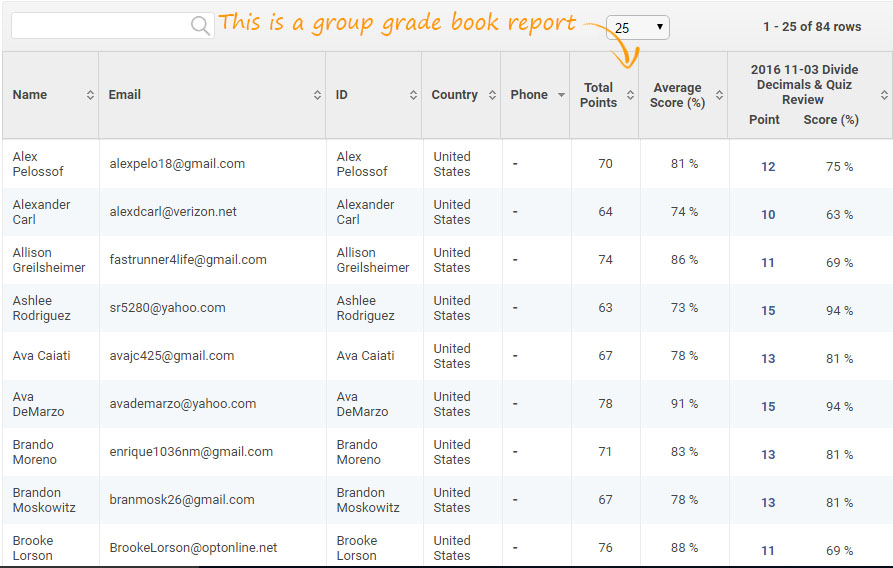The image size is (893, 568).
Task: Sort by Name column arrows
Action: point(90,95)
